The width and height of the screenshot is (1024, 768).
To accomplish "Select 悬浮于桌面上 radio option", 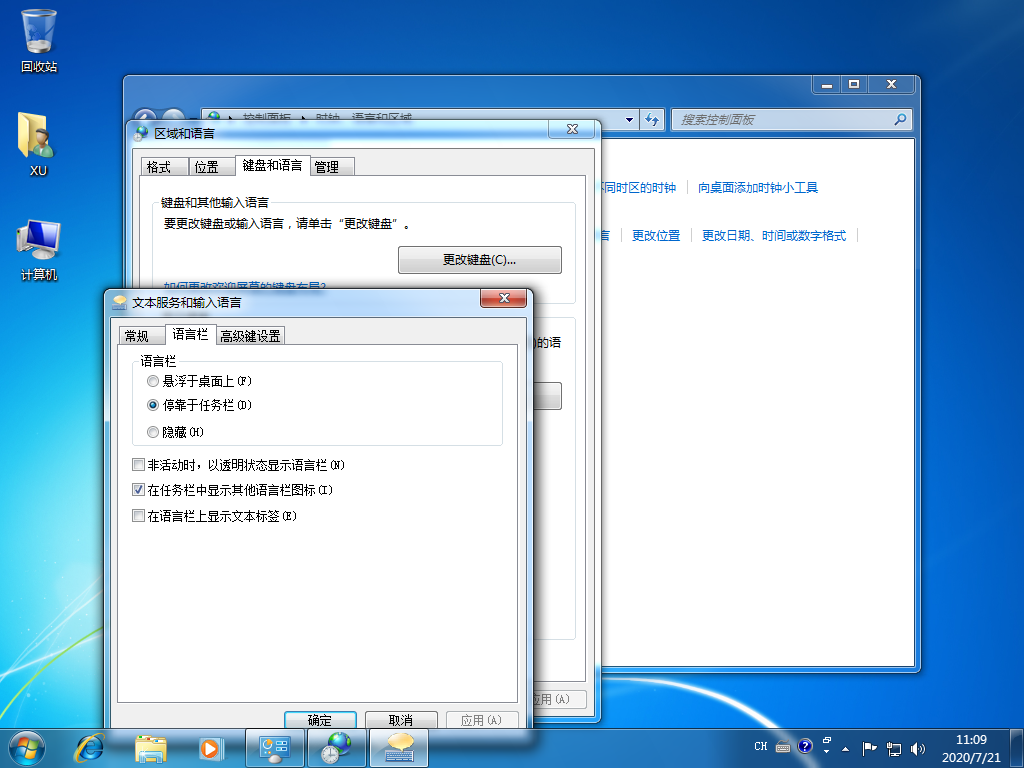I will [152, 381].
